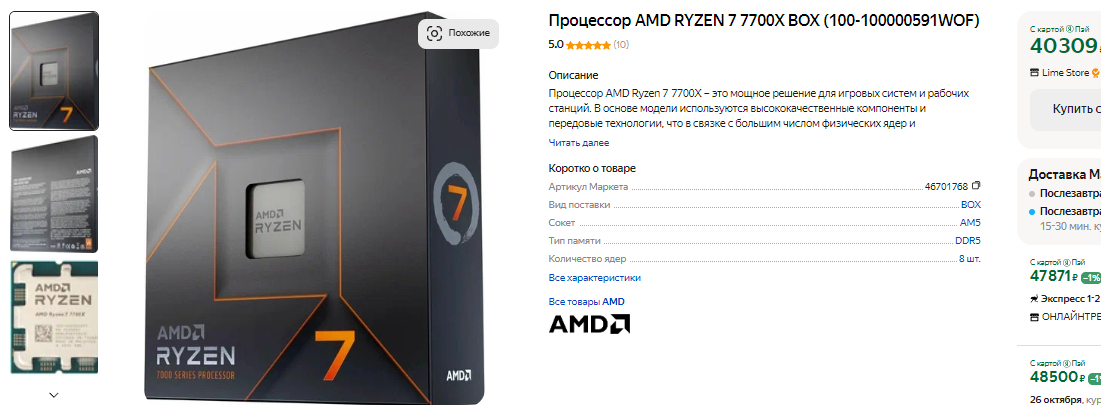Click the DDR5 memory type link

(968, 241)
